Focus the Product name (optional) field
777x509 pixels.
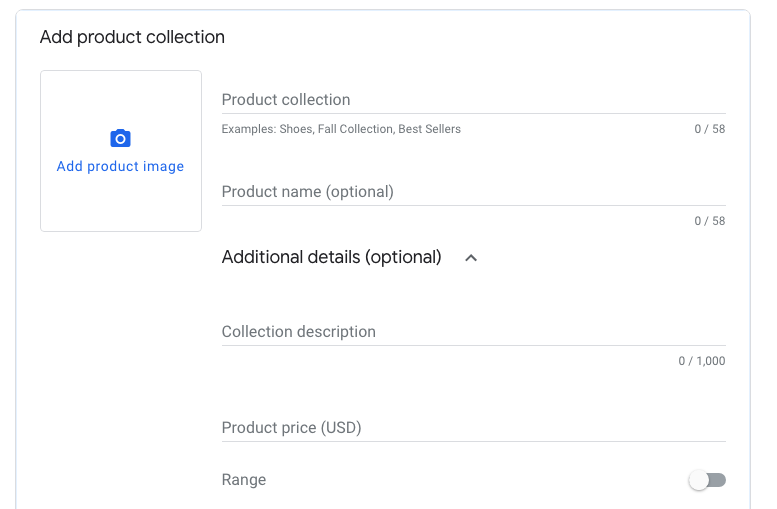pyautogui.click(x=472, y=192)
